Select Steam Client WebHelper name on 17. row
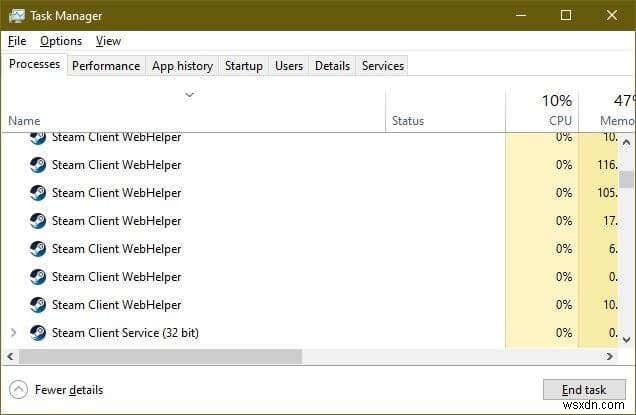The height and width of the screenshot is (415, 636). click(116, 221)
